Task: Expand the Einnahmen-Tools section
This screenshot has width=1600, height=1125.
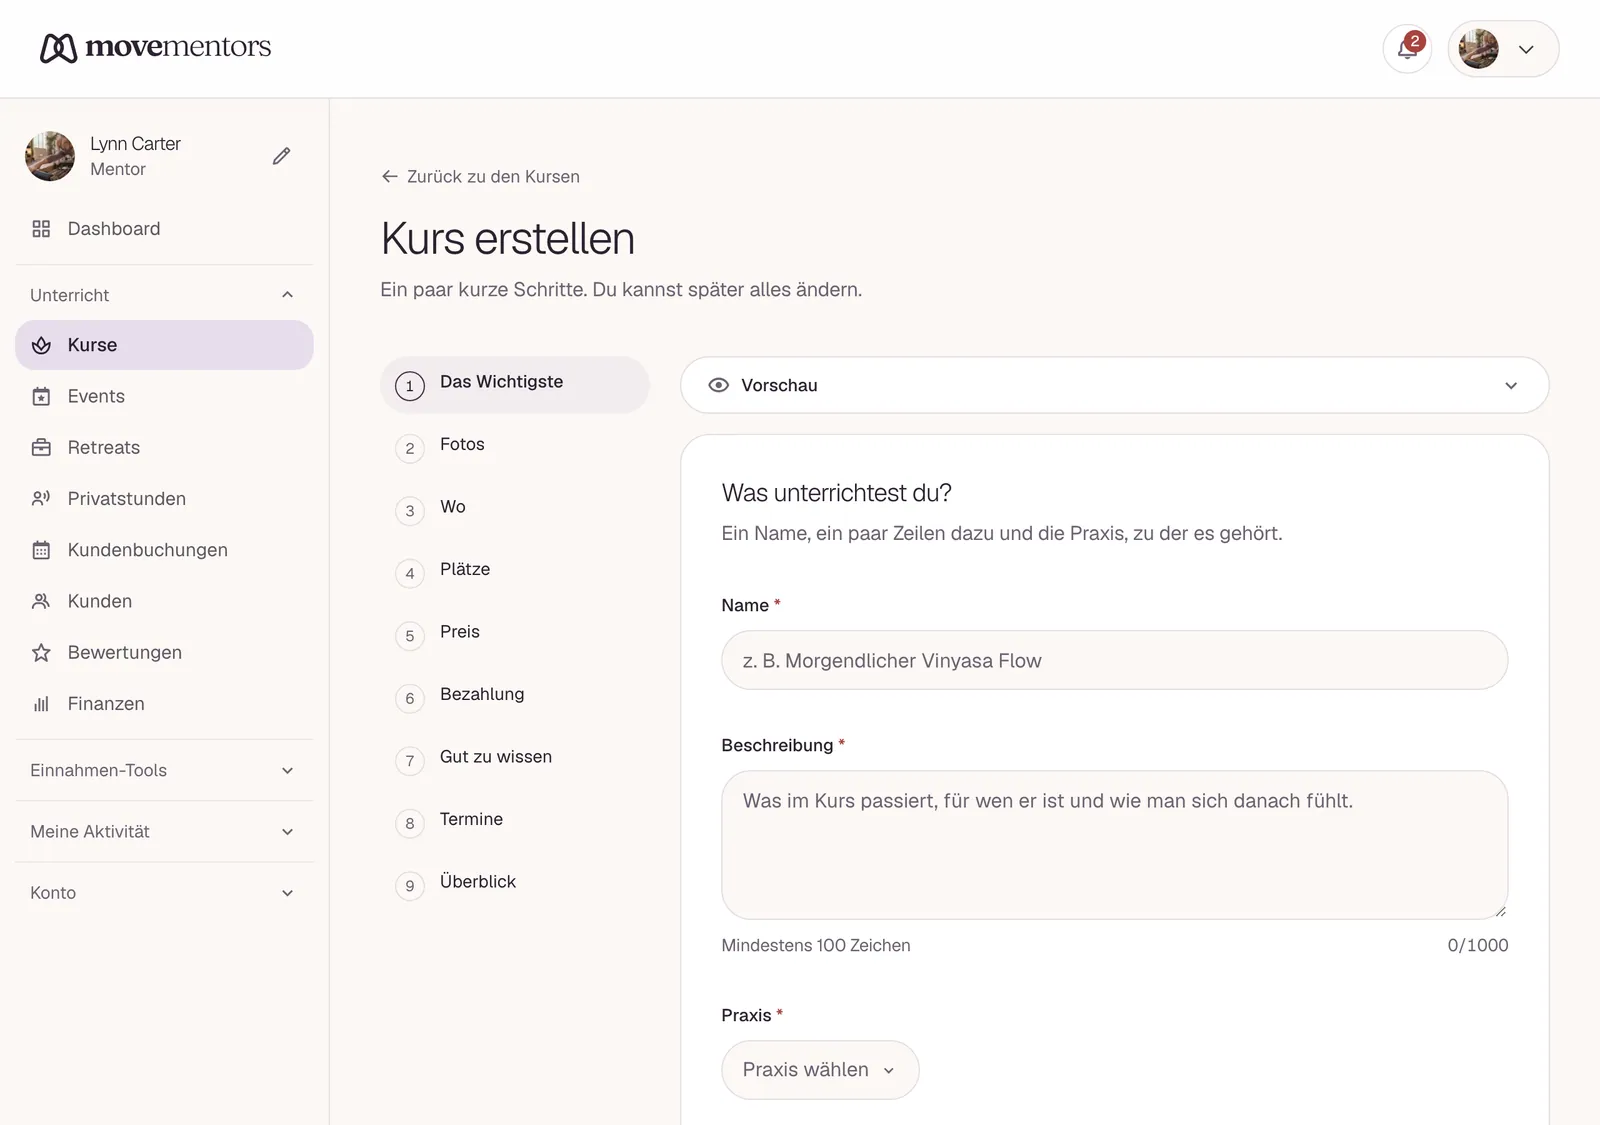Action: [164, 770]
